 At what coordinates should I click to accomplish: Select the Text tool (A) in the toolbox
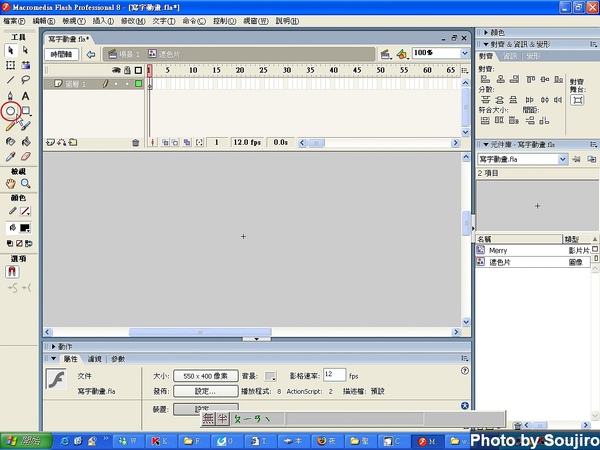click(x=26, y=96)
